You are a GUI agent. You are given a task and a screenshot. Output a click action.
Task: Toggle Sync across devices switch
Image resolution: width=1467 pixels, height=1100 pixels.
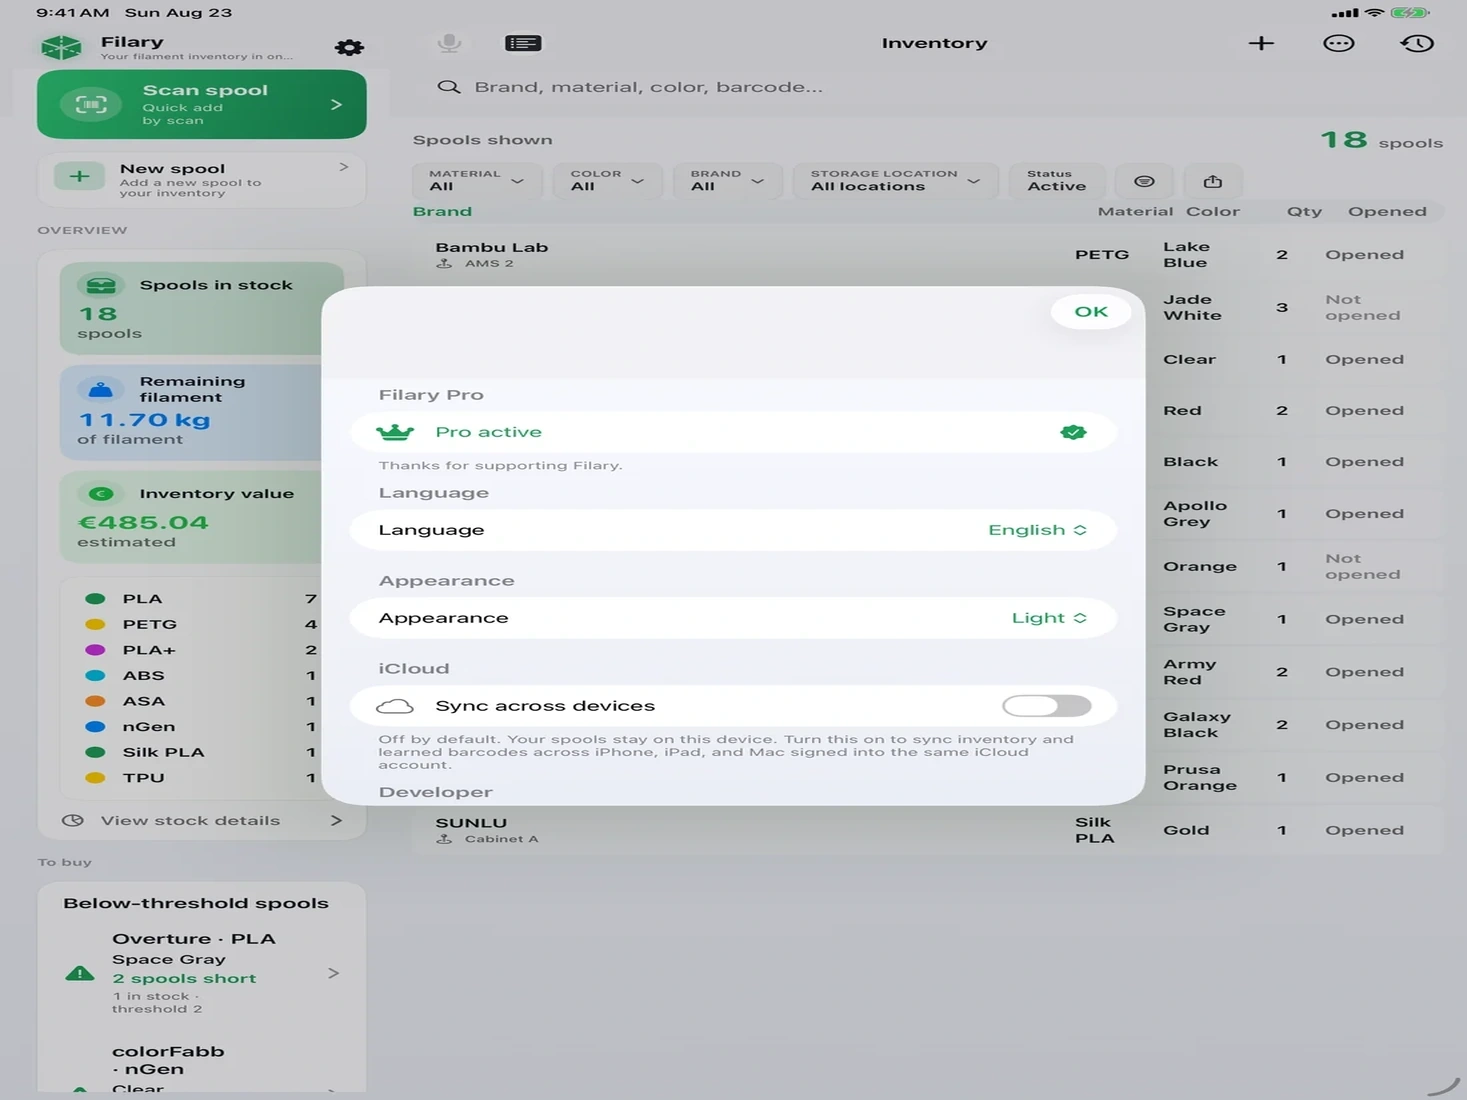(1046, 705)
